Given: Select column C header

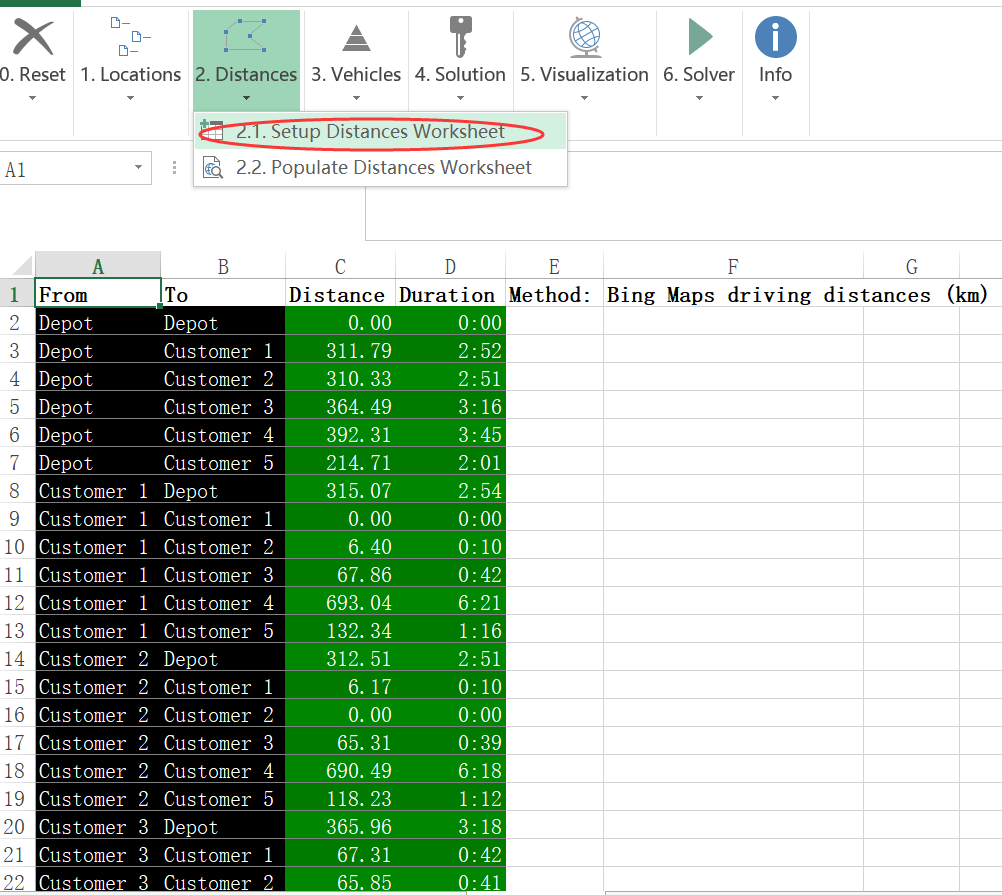Looking at the screenshot, I should 340,266.
